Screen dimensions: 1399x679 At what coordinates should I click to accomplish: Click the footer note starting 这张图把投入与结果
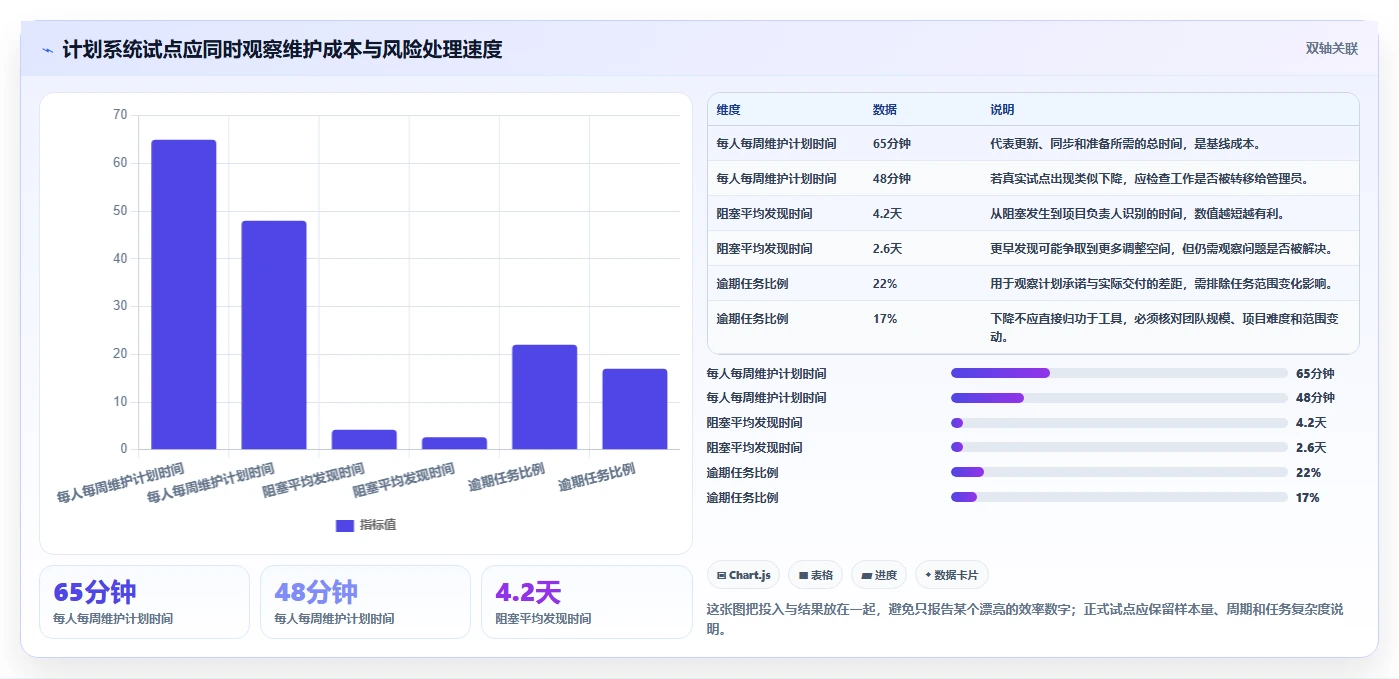1025,620
